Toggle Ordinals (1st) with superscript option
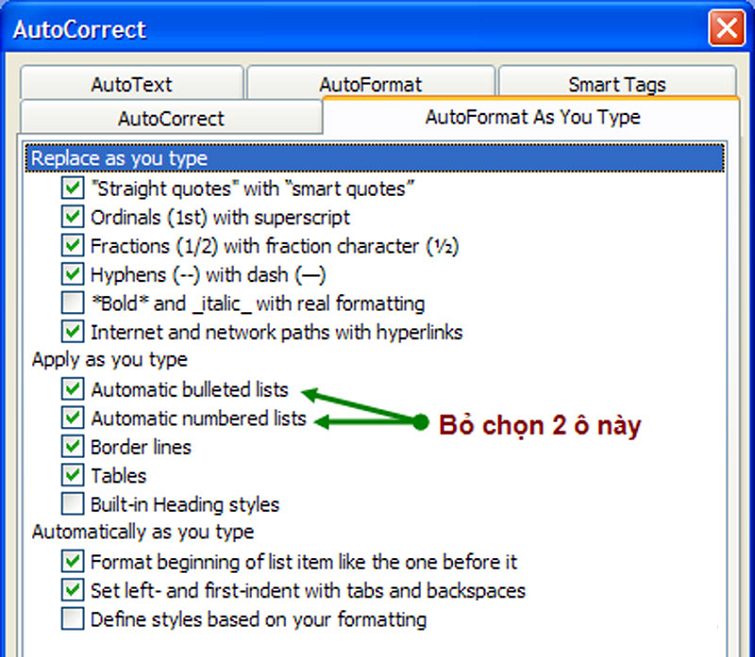 click(x=72, y=217)
